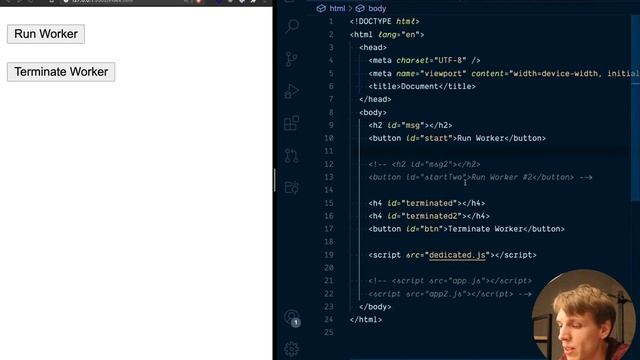
Task: Open the Extensions view
Action: (292, 123)
